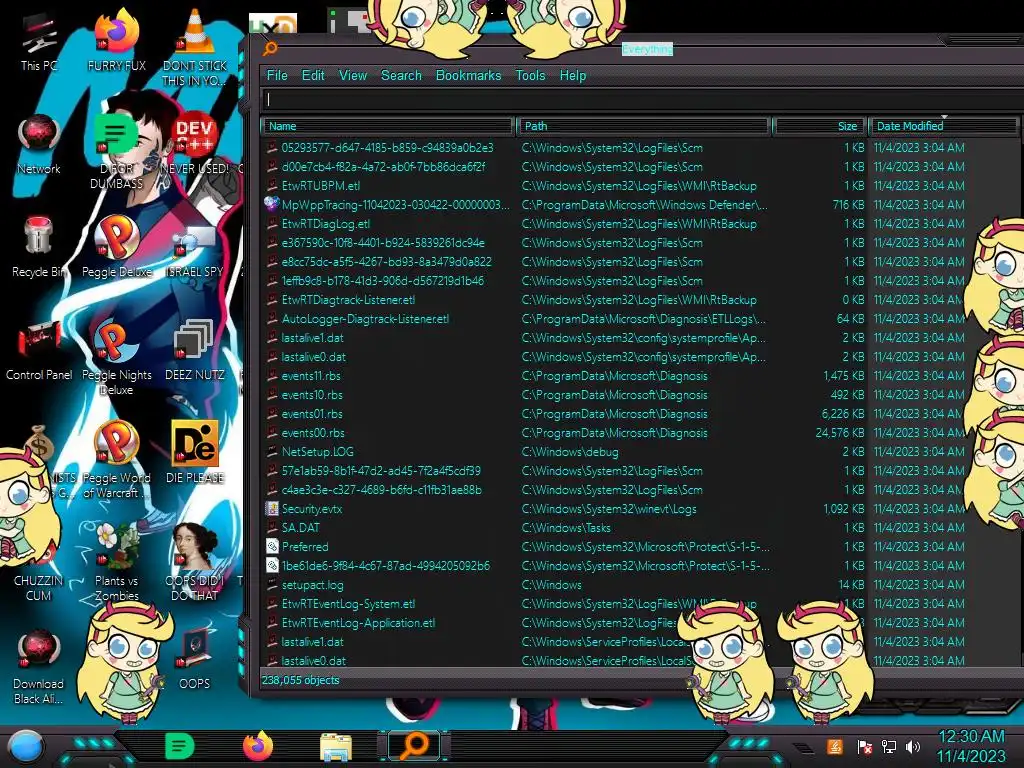Click the 24,576 KB size cell
The image size is (1024, 768).
point(839,432)
